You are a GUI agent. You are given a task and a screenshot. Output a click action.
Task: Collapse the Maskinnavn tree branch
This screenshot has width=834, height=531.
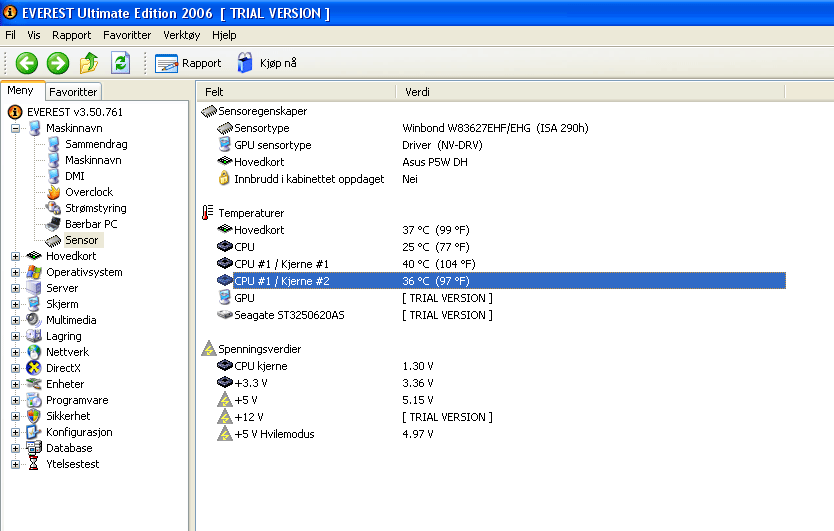point(15,128)
